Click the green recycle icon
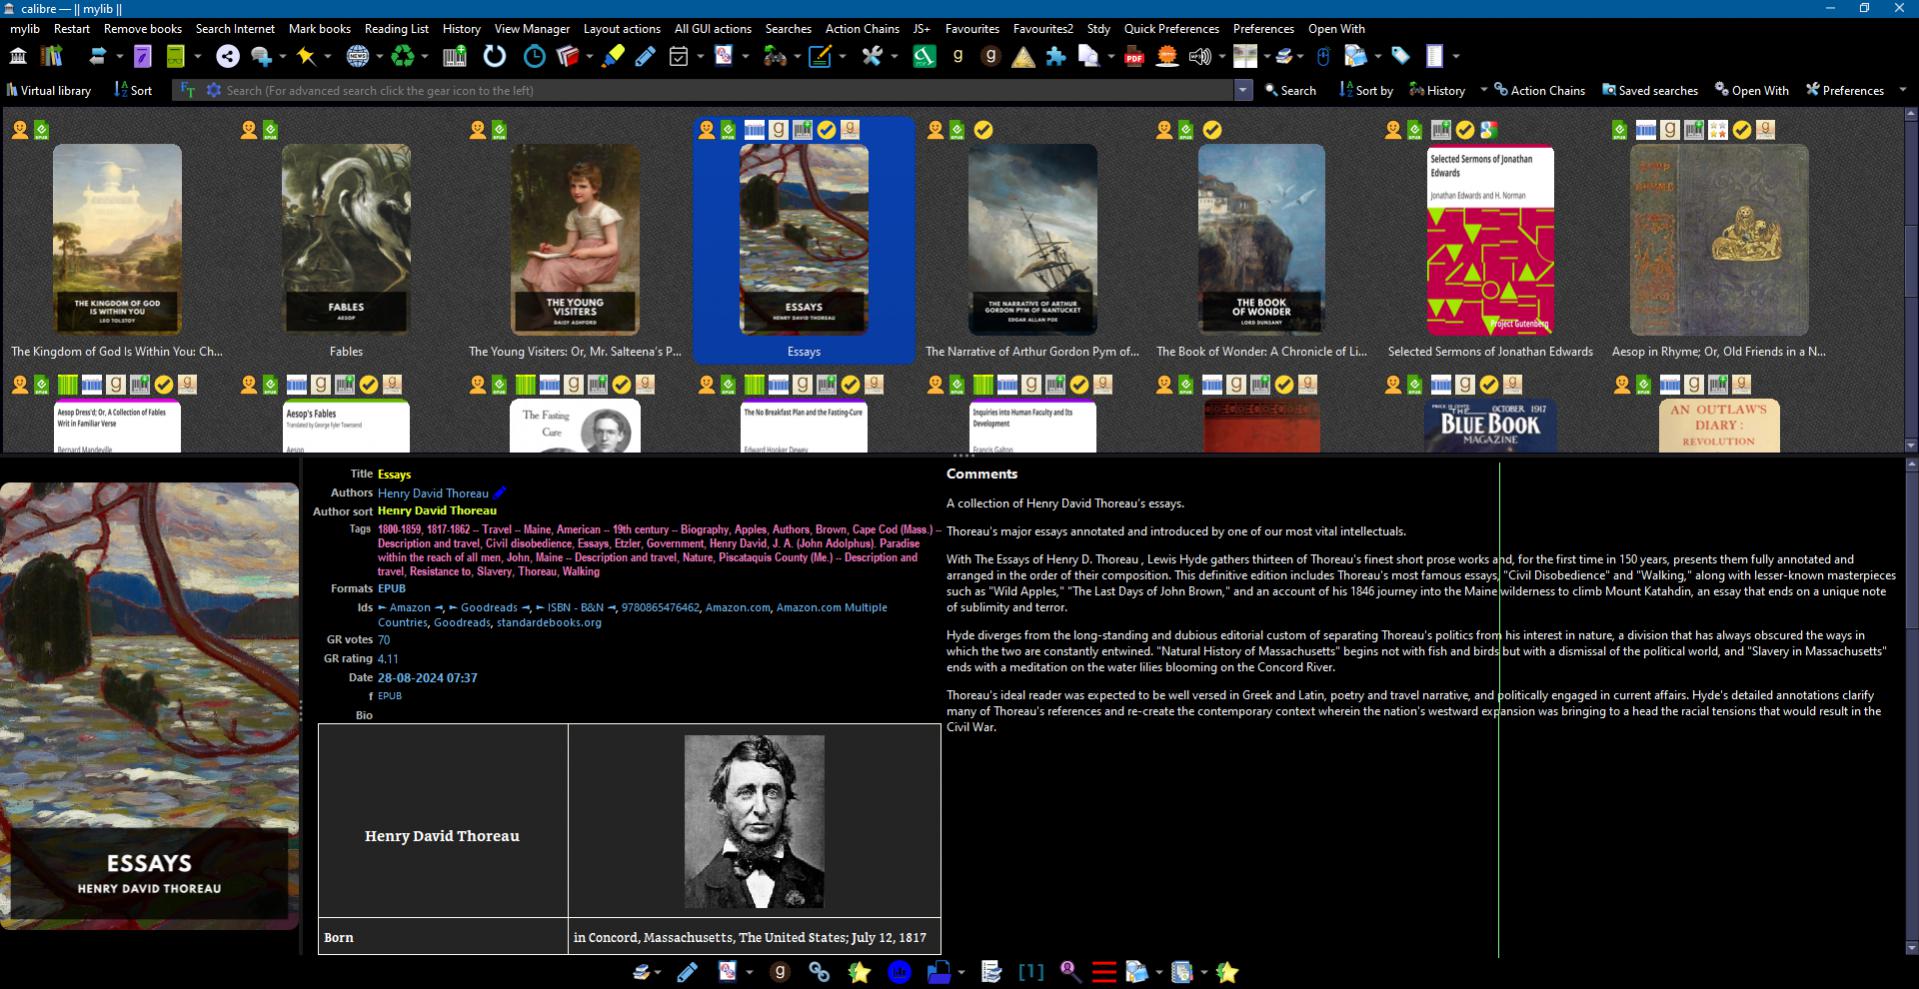 coord(403,57)
